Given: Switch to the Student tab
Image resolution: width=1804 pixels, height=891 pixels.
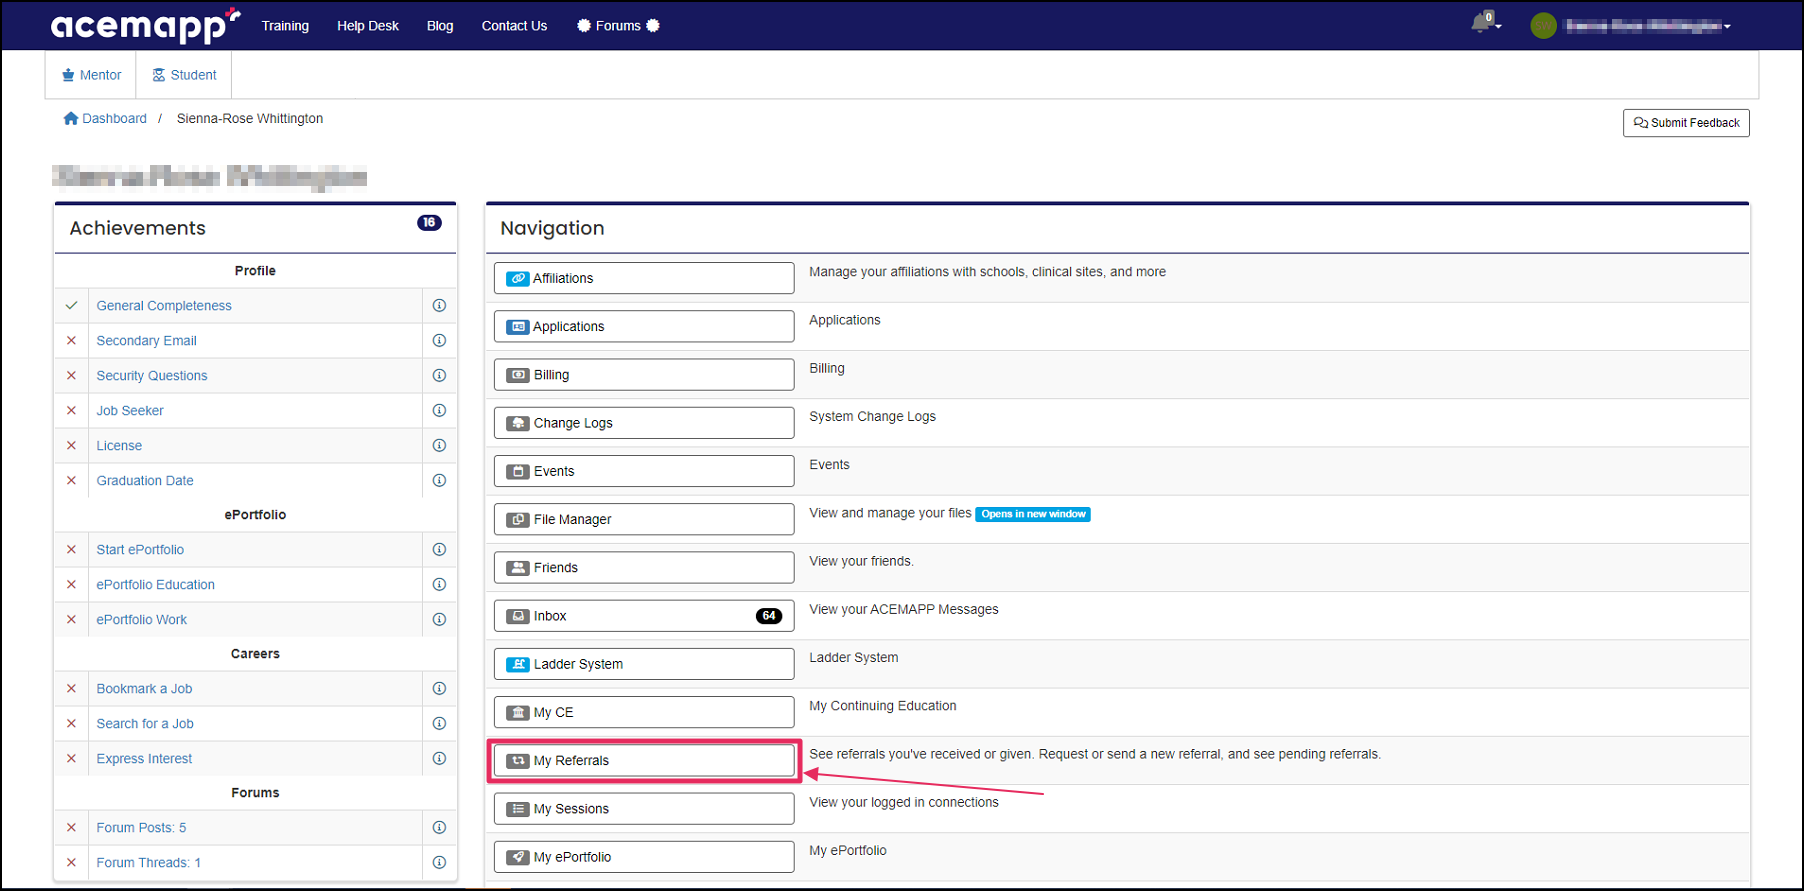Looking at the screenshot, I should [184, 75].
